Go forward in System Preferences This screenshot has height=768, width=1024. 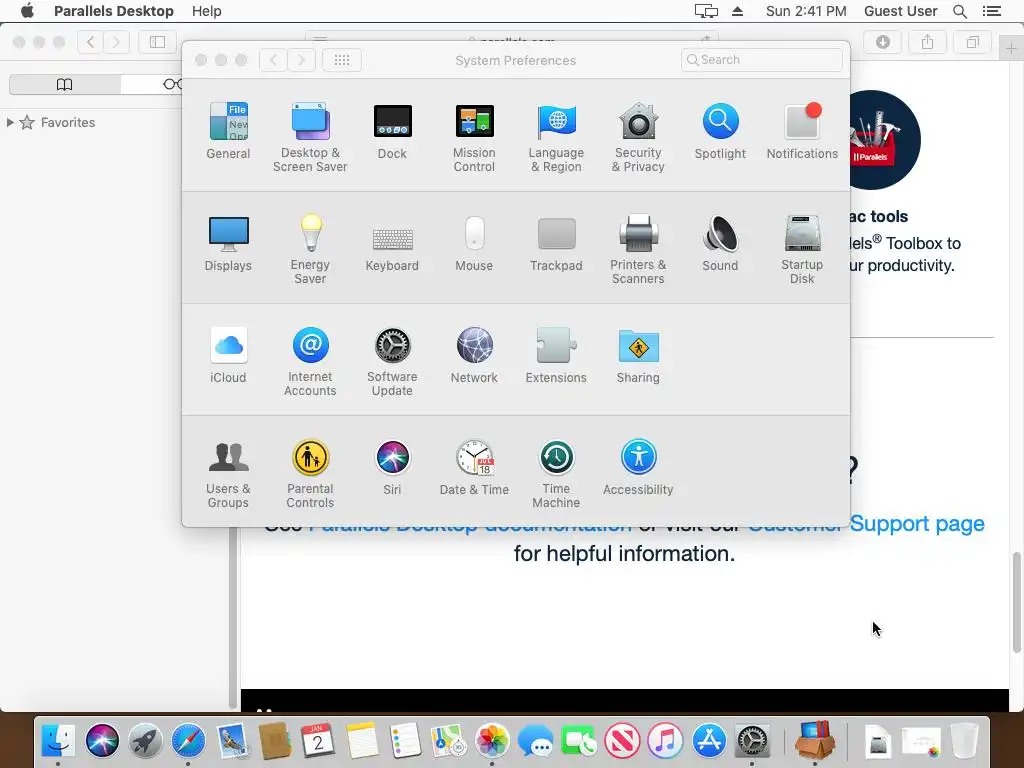coord(301,60)
